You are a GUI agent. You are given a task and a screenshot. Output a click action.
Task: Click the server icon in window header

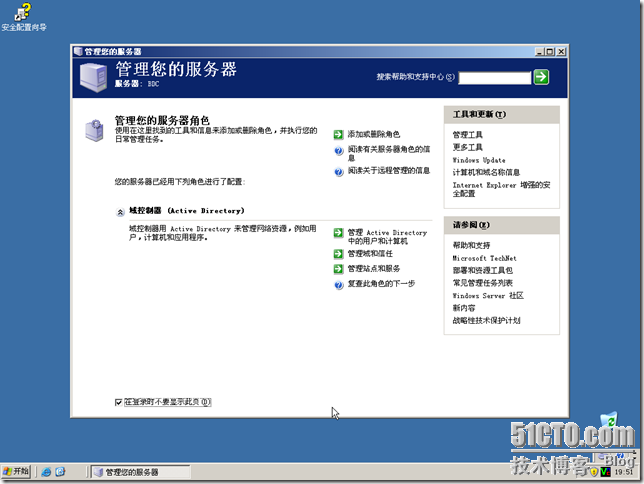pos(94,77)
